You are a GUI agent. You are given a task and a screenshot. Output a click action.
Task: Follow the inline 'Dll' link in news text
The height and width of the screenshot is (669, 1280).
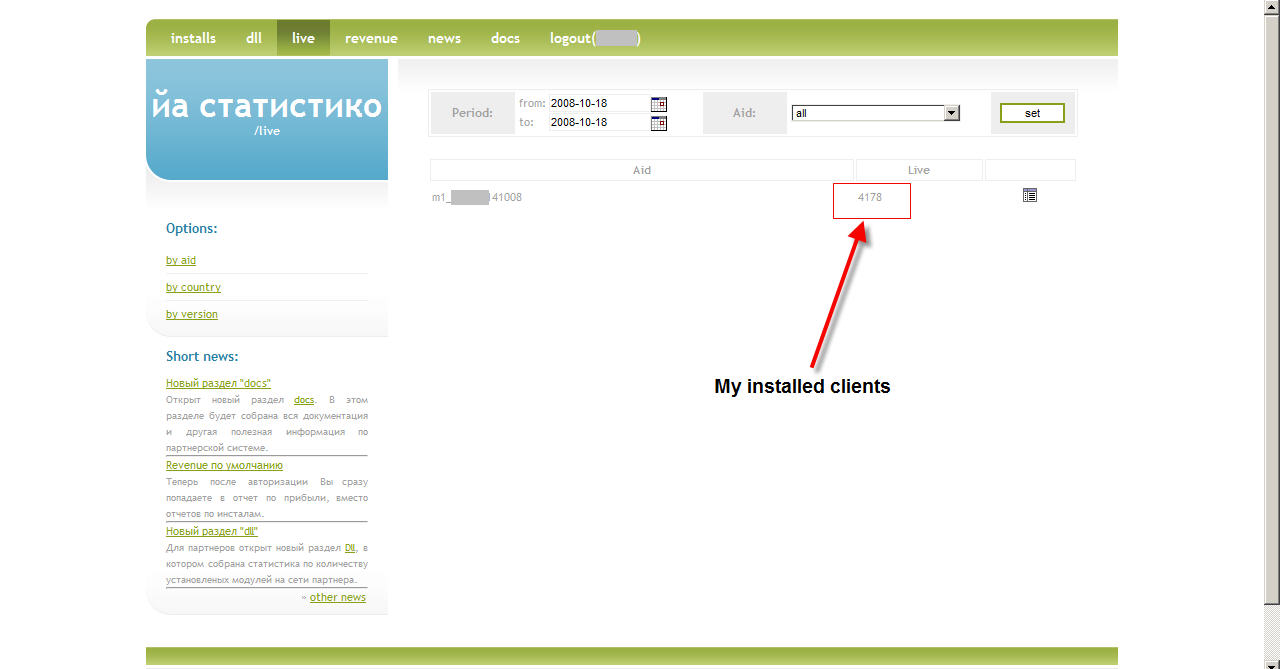(x=350, y=548)
